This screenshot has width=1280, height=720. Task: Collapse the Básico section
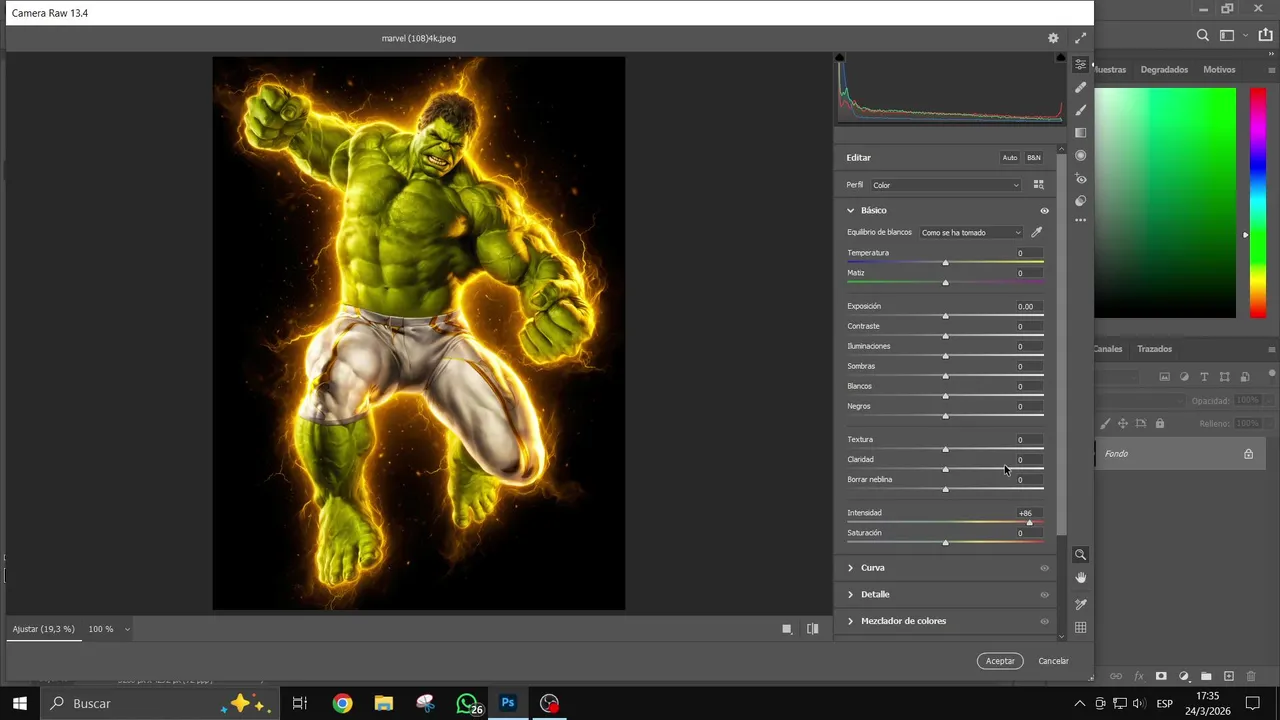(x=851, y=211)
